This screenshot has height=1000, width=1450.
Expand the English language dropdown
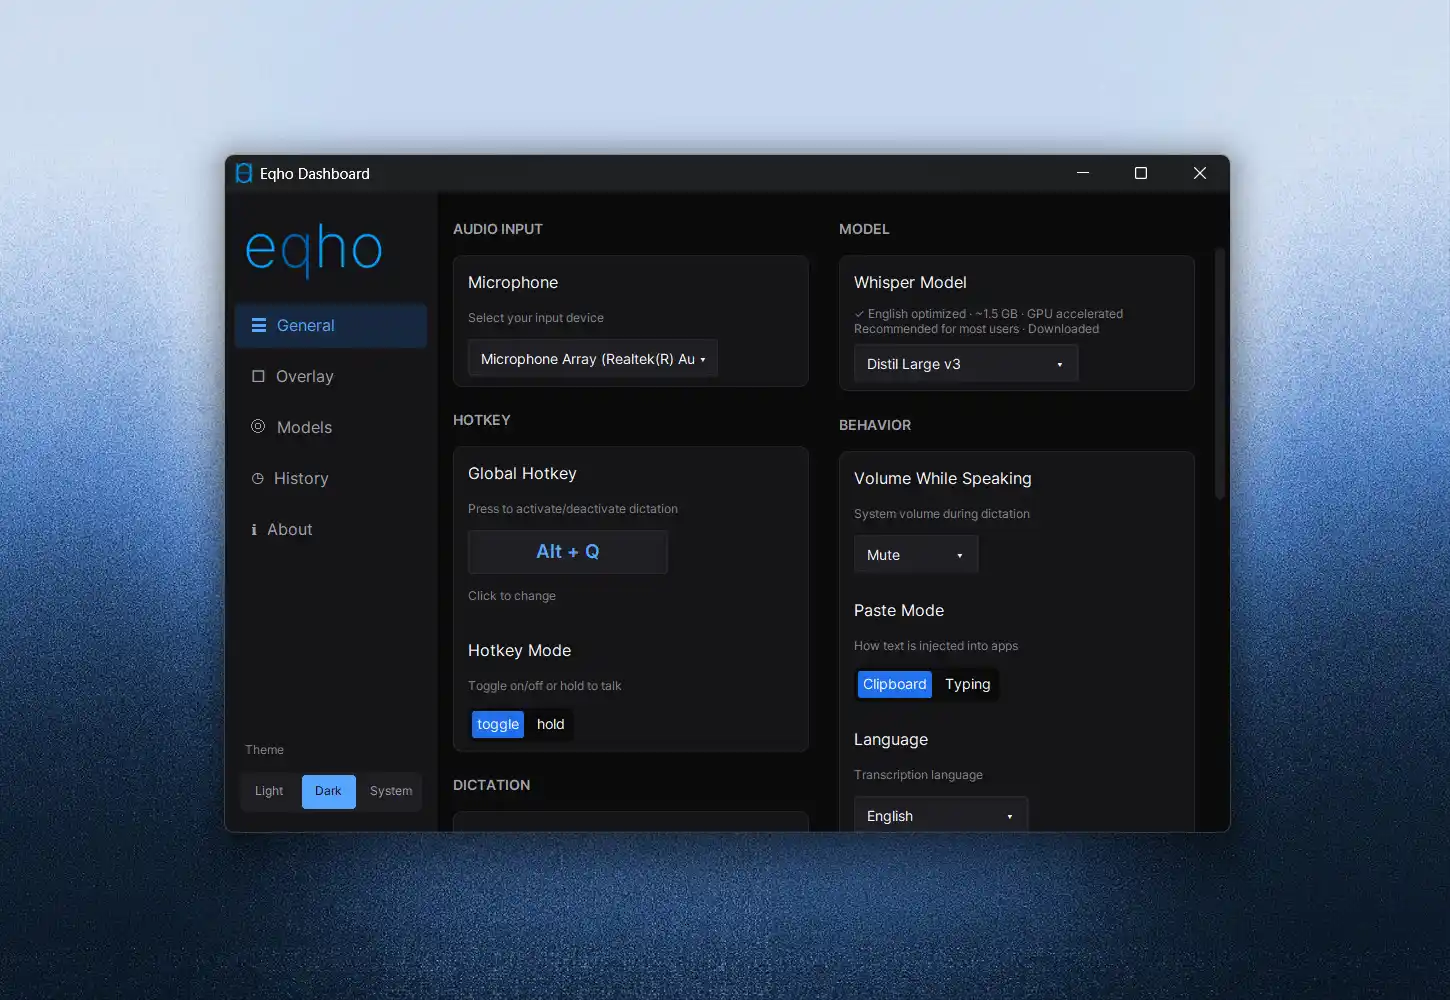941,816
